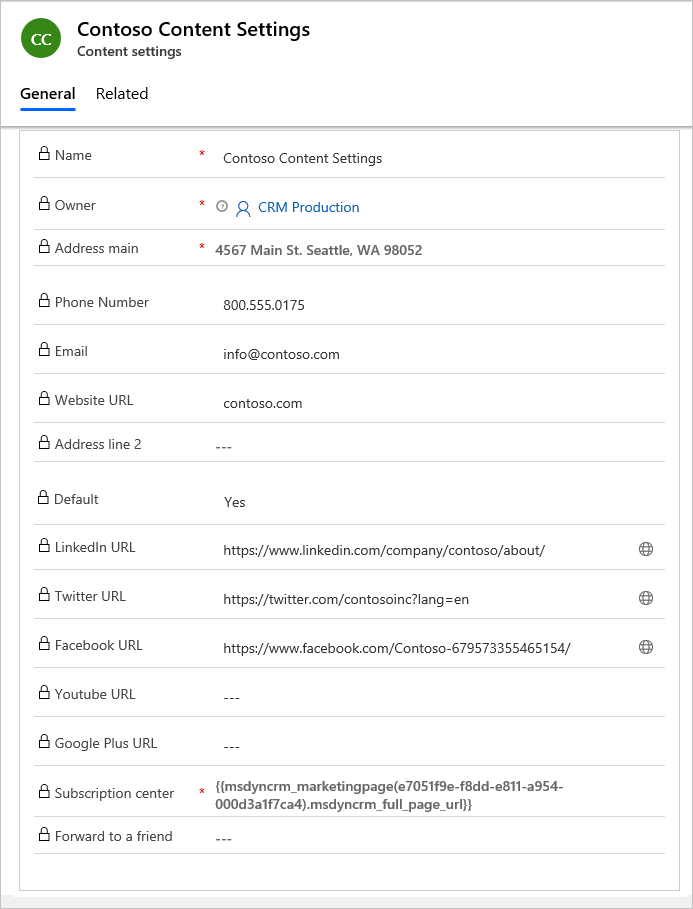Viewport: 693px width, 909px height.
Task: Click the lock icon next to Youtube URL
Action: [x=44, y=692]
